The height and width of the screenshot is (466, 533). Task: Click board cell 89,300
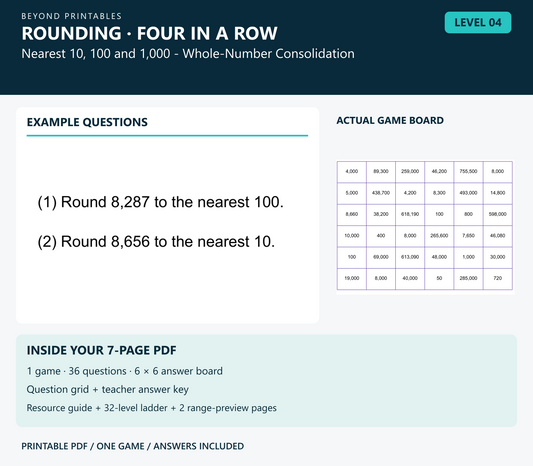coord(381,172)
